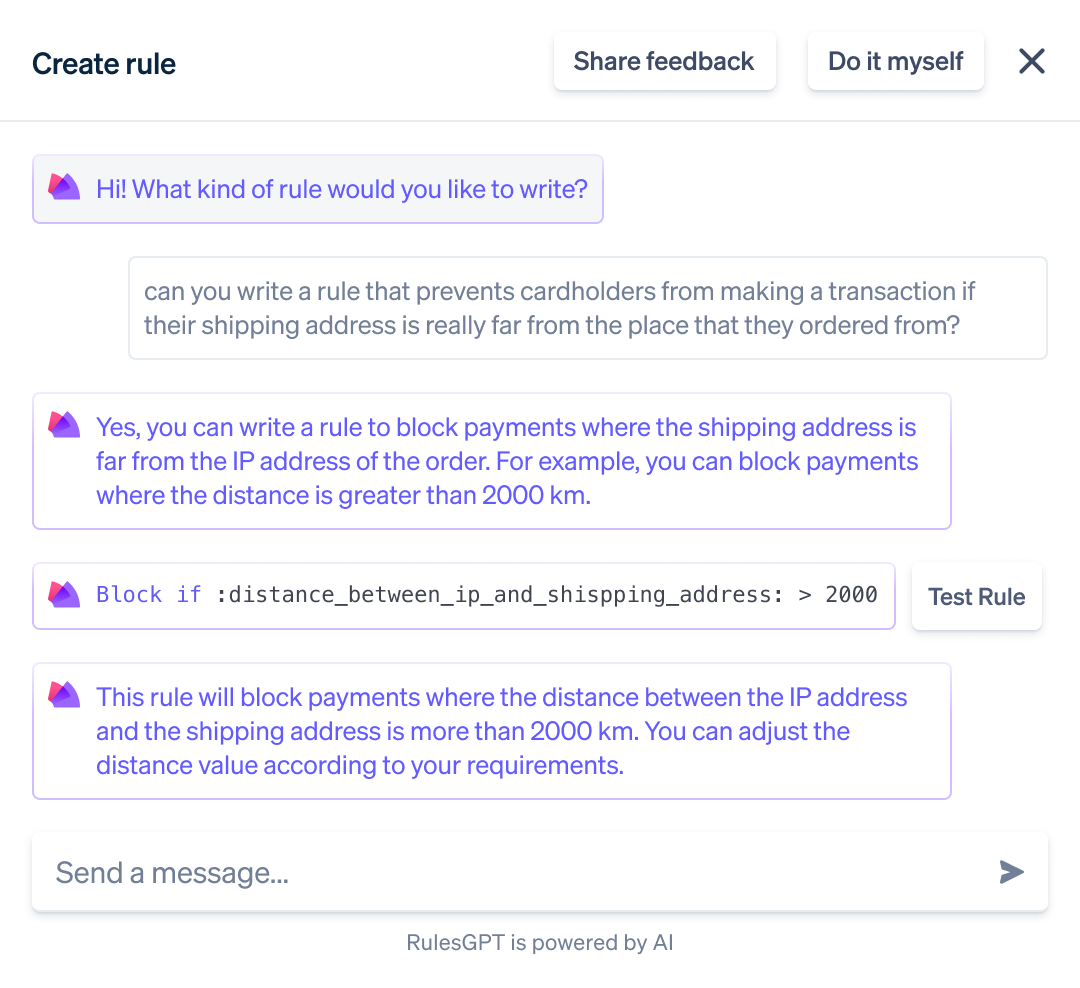The image size is (1080, 988).
Task: Select the pink-purple assistant logo at top message
Action: click(64, 186)
